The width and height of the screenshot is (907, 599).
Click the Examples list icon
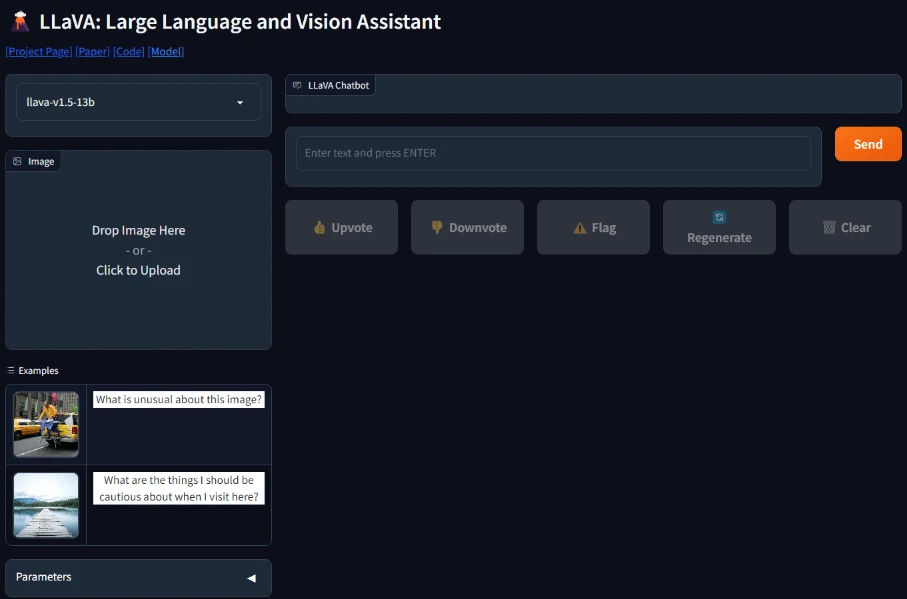(11, 371)
